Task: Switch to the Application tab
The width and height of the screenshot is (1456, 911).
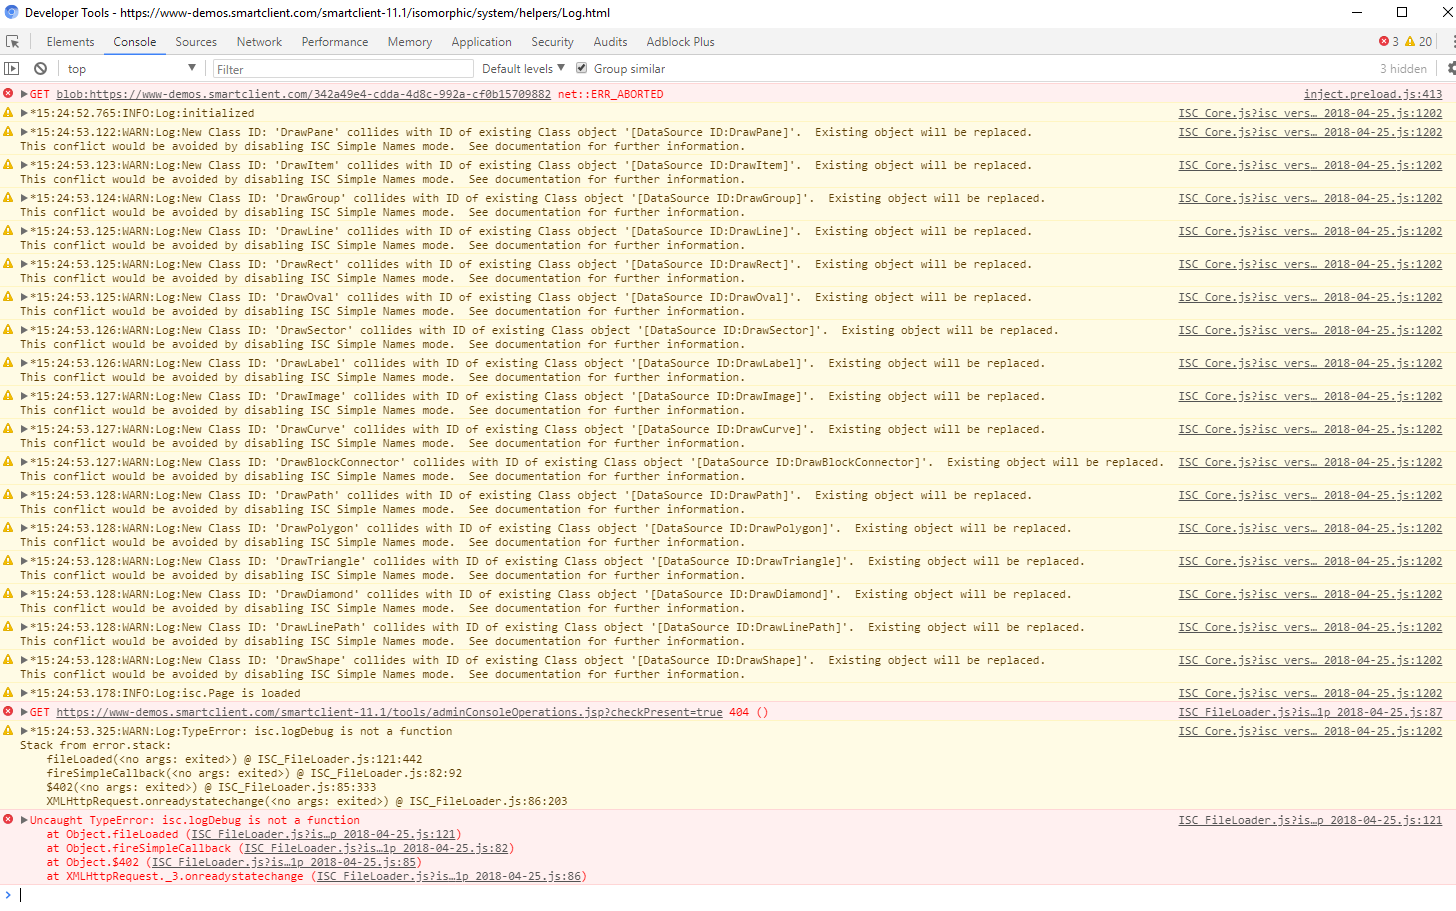Action: coord(481,42)
